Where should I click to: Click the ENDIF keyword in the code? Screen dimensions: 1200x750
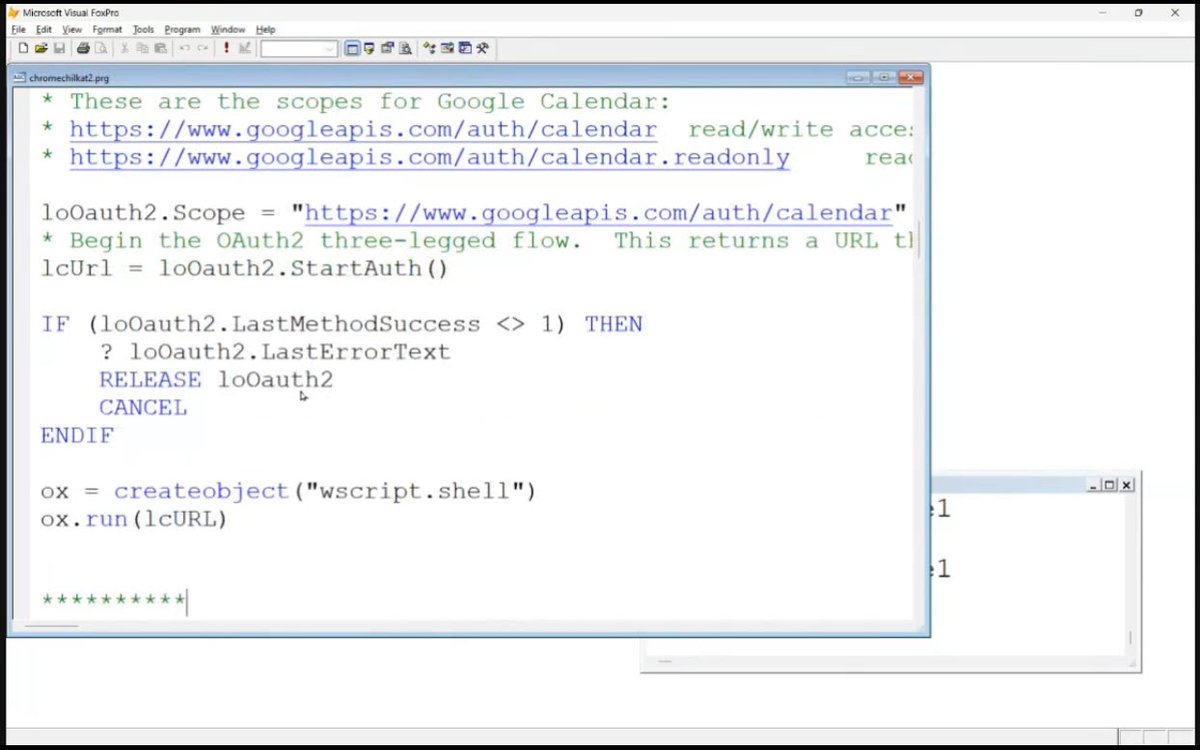click(77, 436)
